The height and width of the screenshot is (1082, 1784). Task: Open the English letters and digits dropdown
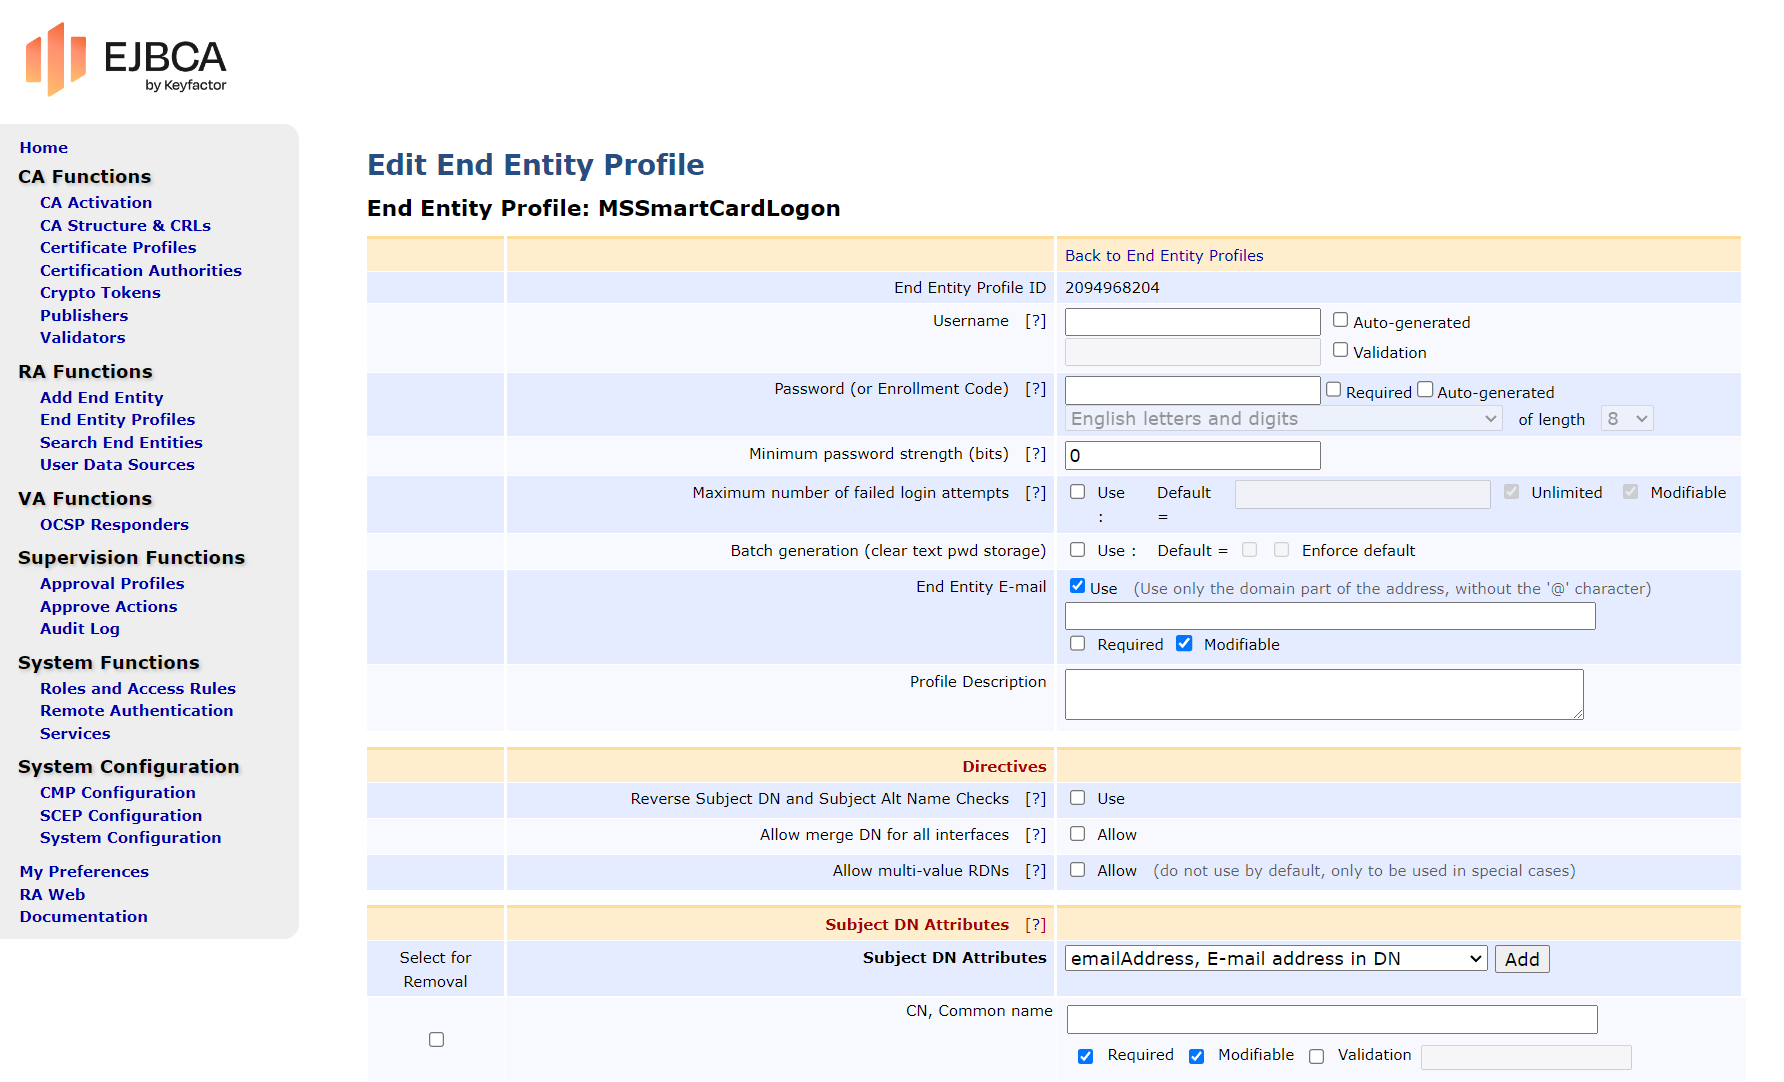tap(1282, 419)
